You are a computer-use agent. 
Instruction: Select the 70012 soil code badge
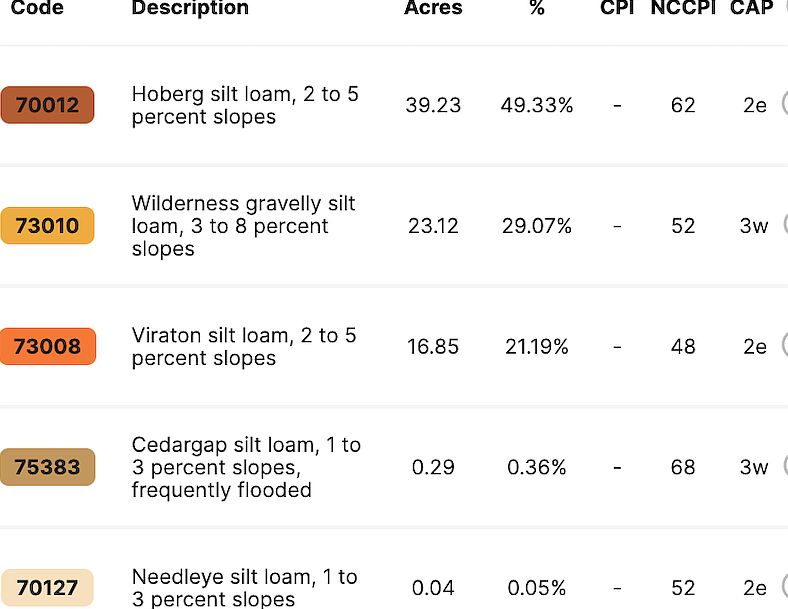click(x=47, y=105)
